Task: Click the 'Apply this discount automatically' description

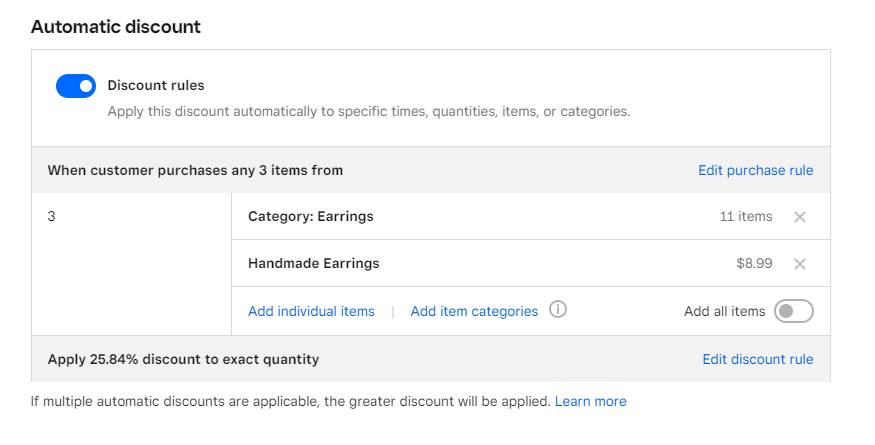Action: click(x=369, y=111)
